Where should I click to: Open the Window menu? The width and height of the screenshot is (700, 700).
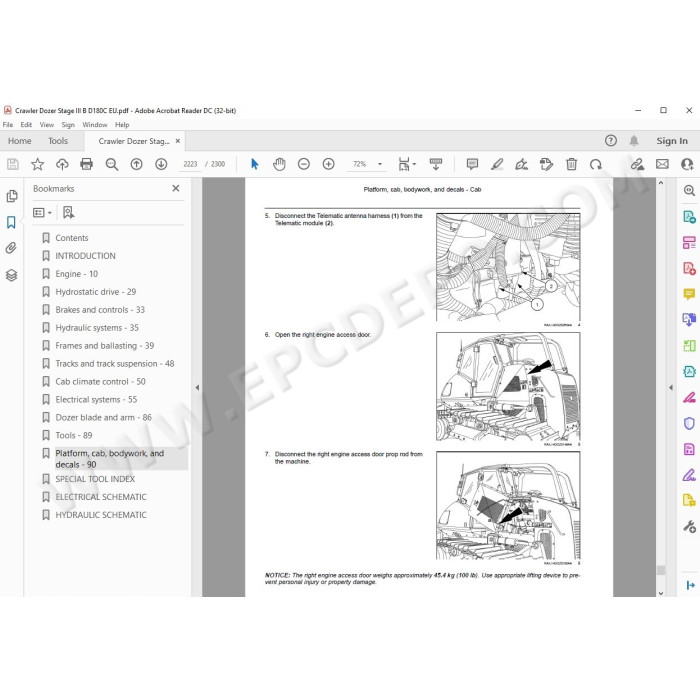point(95,125)
